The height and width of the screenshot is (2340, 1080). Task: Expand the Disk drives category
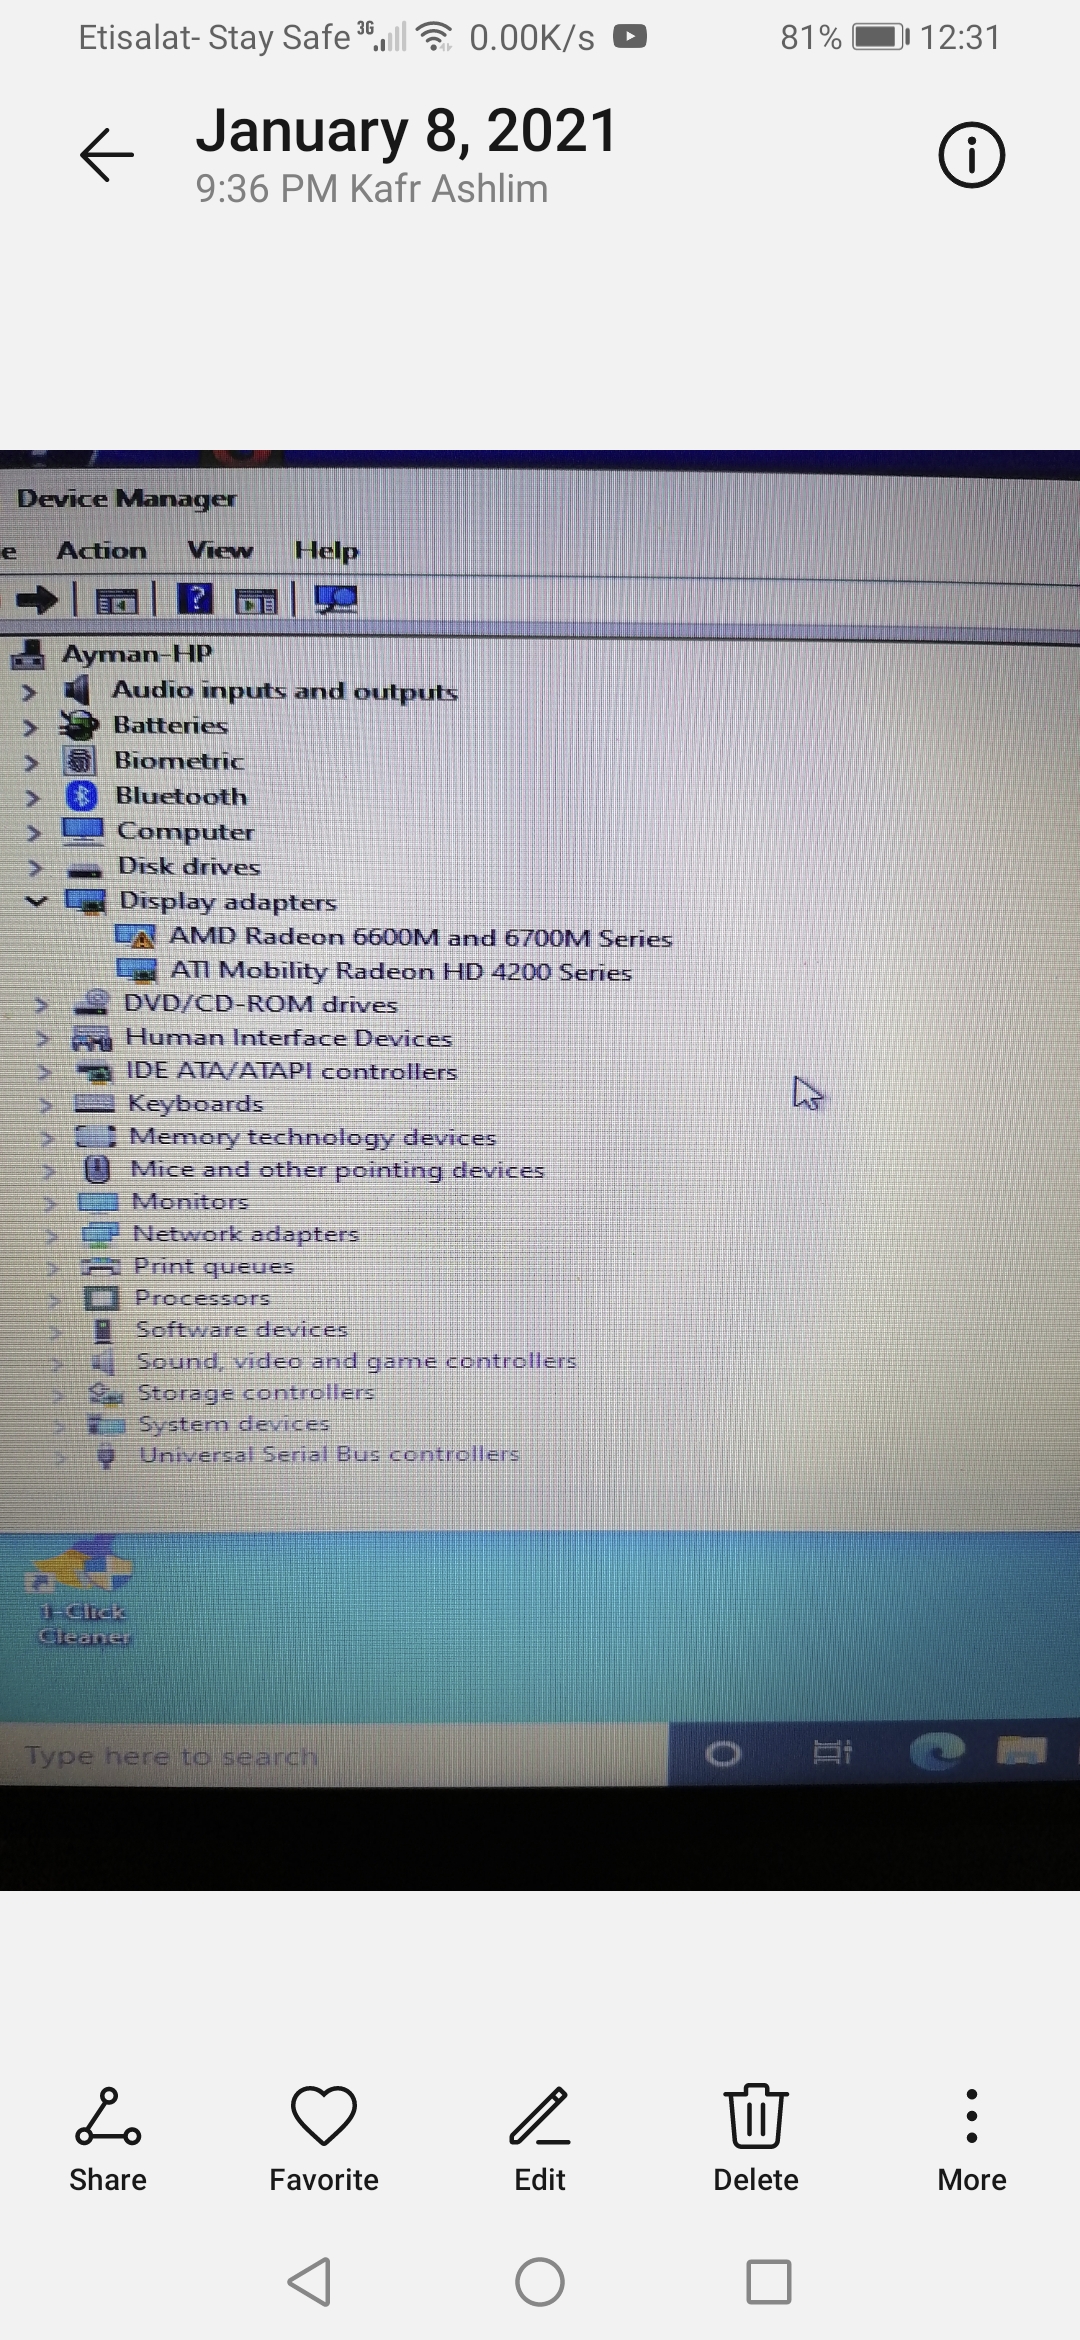pos(34,867)
